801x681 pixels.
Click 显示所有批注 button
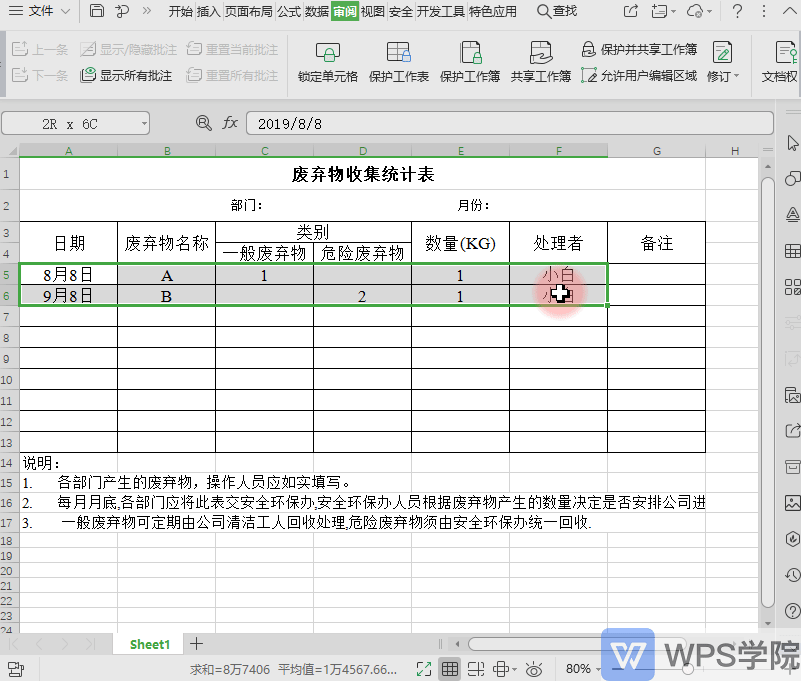pyautogui.click(x=126, y=76)
